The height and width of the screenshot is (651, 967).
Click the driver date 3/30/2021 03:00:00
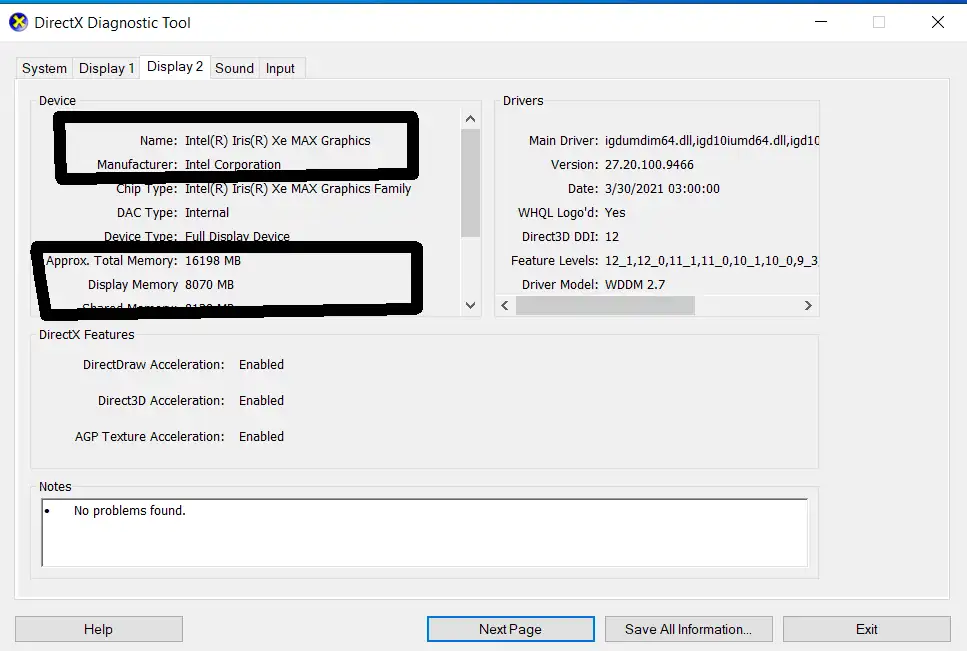(662, 189)
